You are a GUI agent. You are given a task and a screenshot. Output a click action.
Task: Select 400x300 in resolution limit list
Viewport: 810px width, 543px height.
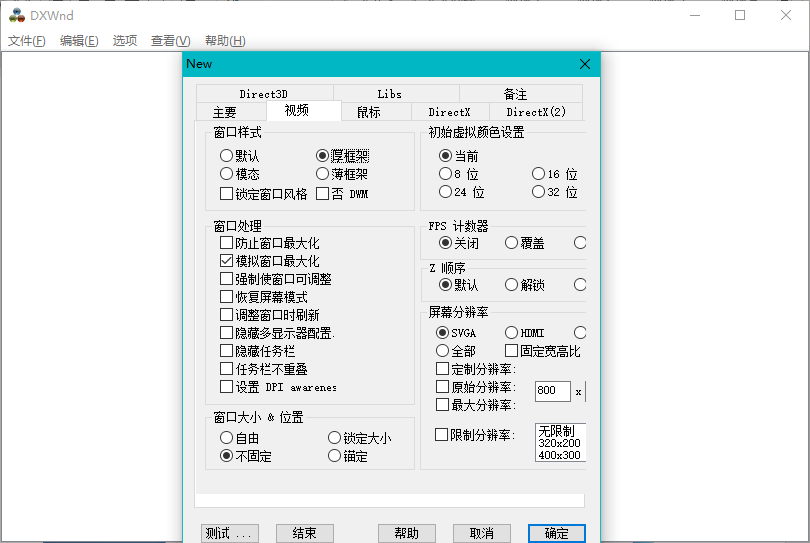tap(560, 455)
